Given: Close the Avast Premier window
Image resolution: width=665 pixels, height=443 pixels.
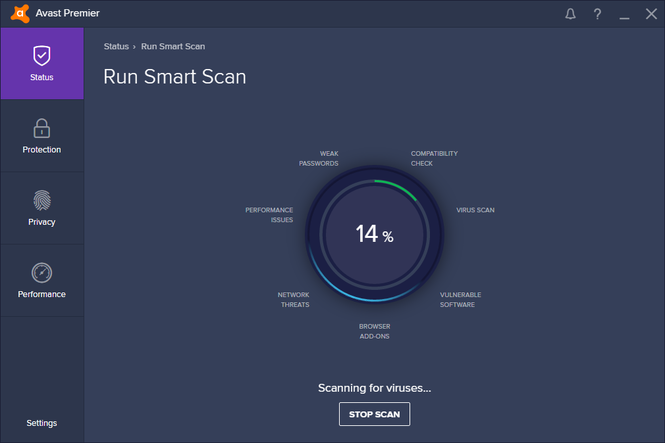Looking at the screenshot, I should click(x=651, y=14).
